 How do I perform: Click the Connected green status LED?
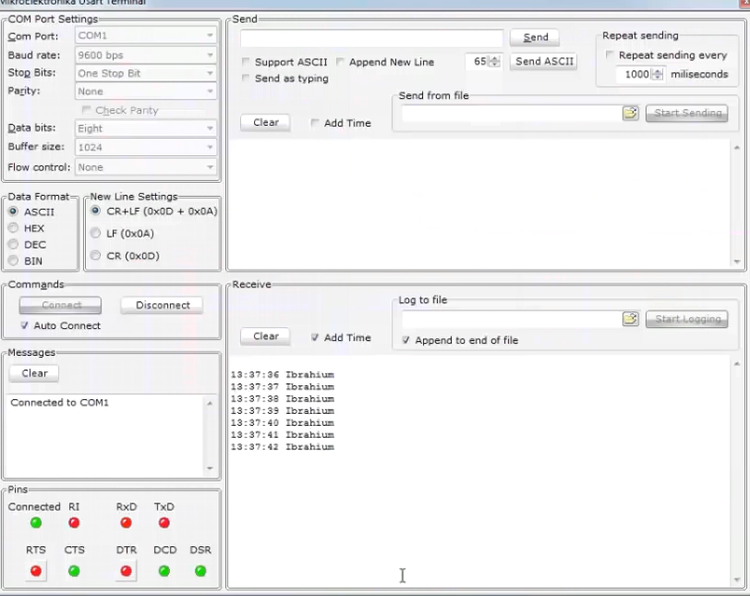(36, 523)
